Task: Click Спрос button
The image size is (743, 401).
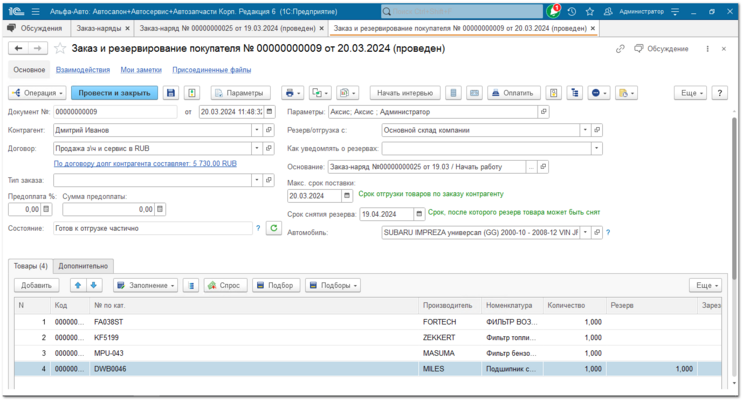Action: (226, 285)
